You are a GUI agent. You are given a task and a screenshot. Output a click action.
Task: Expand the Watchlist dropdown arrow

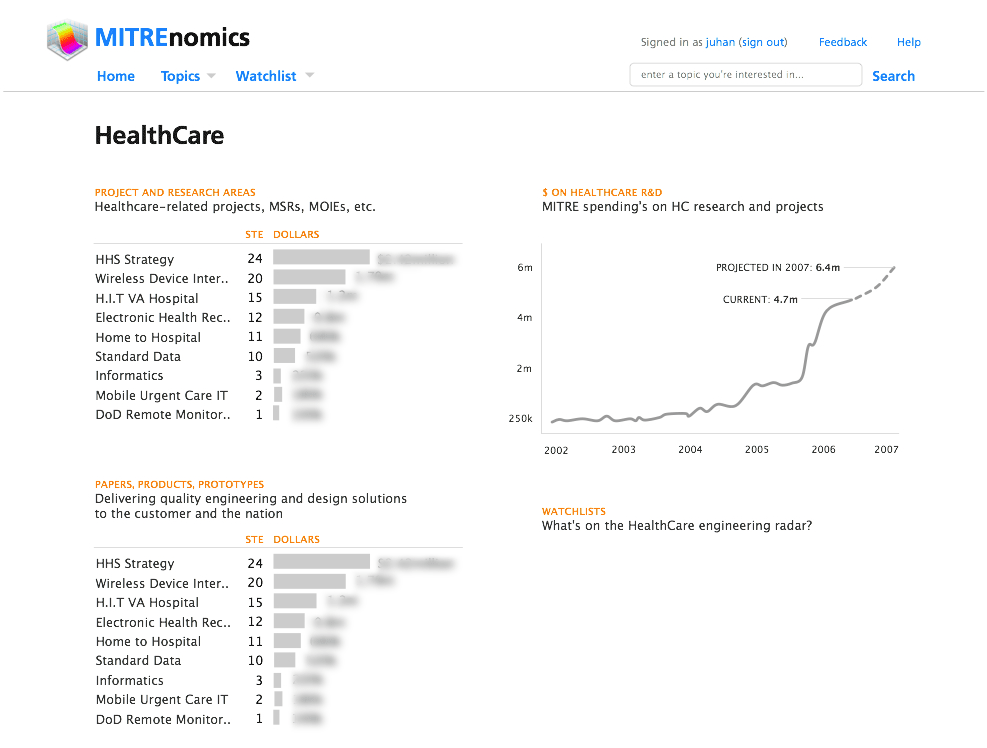click(309, 76)
